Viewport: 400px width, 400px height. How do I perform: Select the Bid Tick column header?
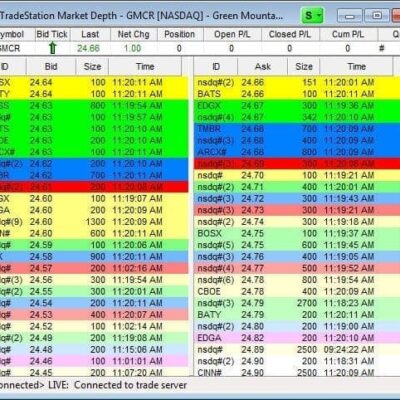52,34
